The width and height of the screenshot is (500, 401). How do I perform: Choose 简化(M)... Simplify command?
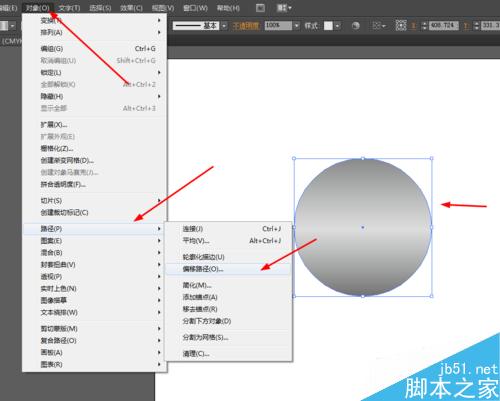(229, 285)
